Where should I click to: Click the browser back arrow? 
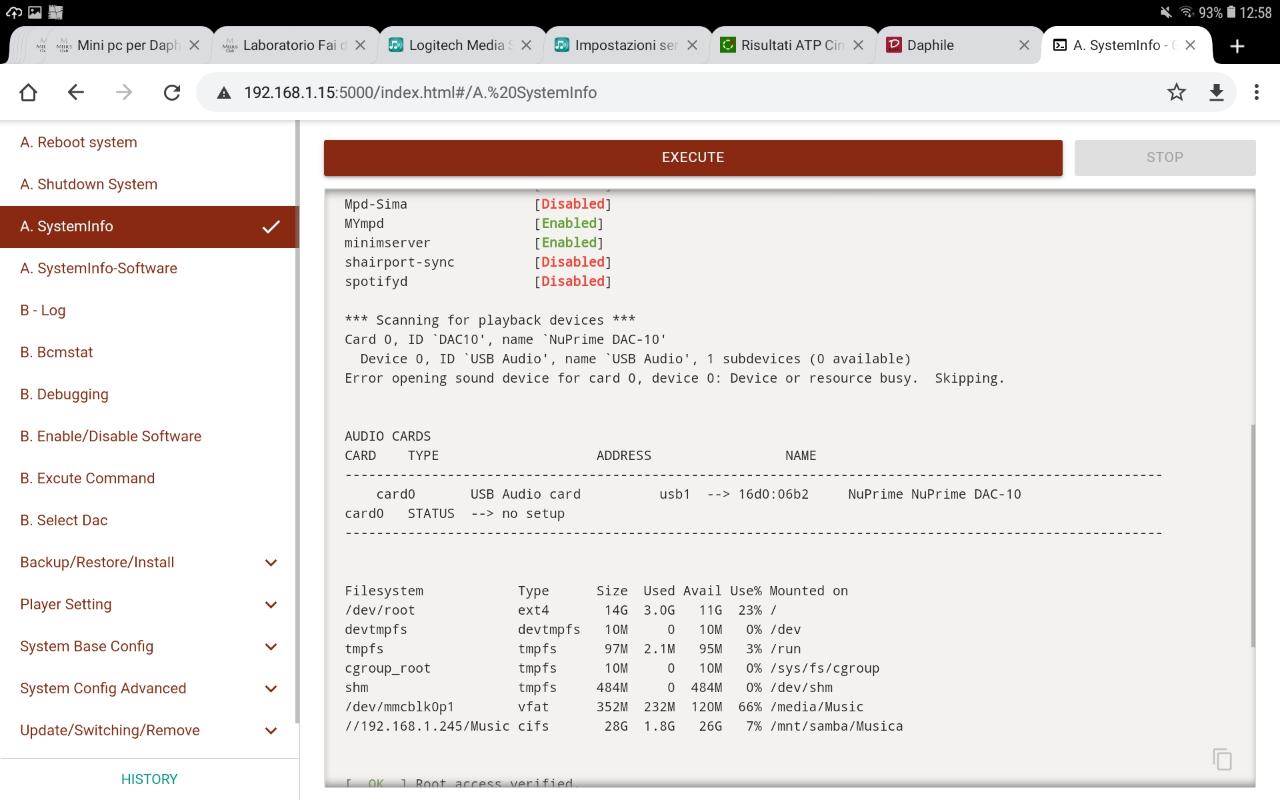pyautogui.click(x=76, y=92)
